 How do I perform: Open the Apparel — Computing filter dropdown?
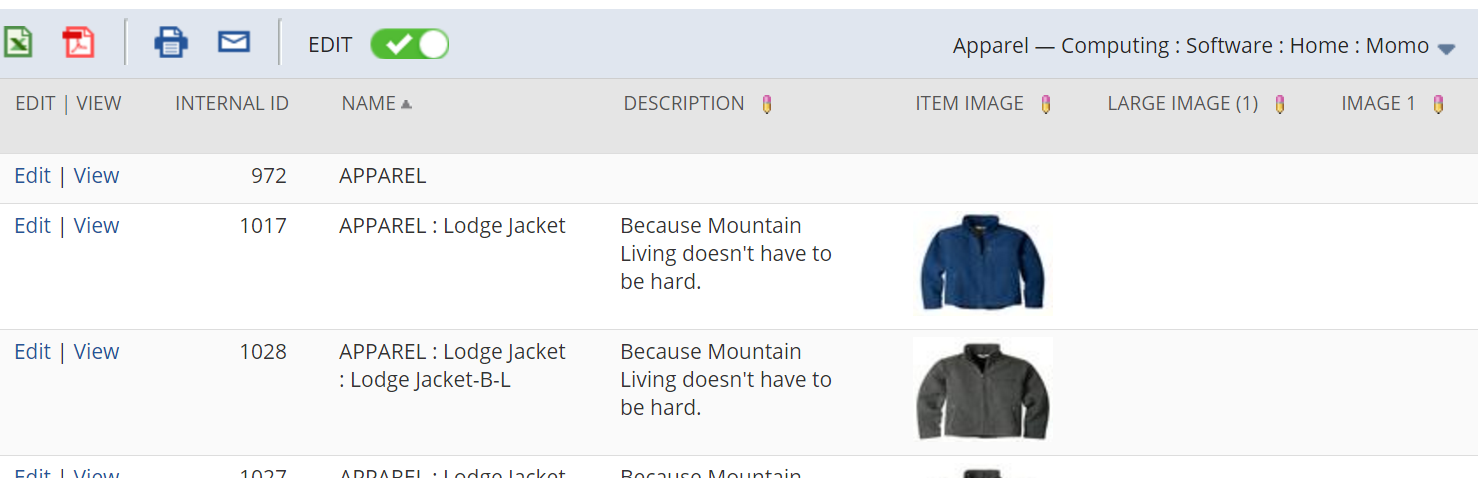(x=1446, y=48)
